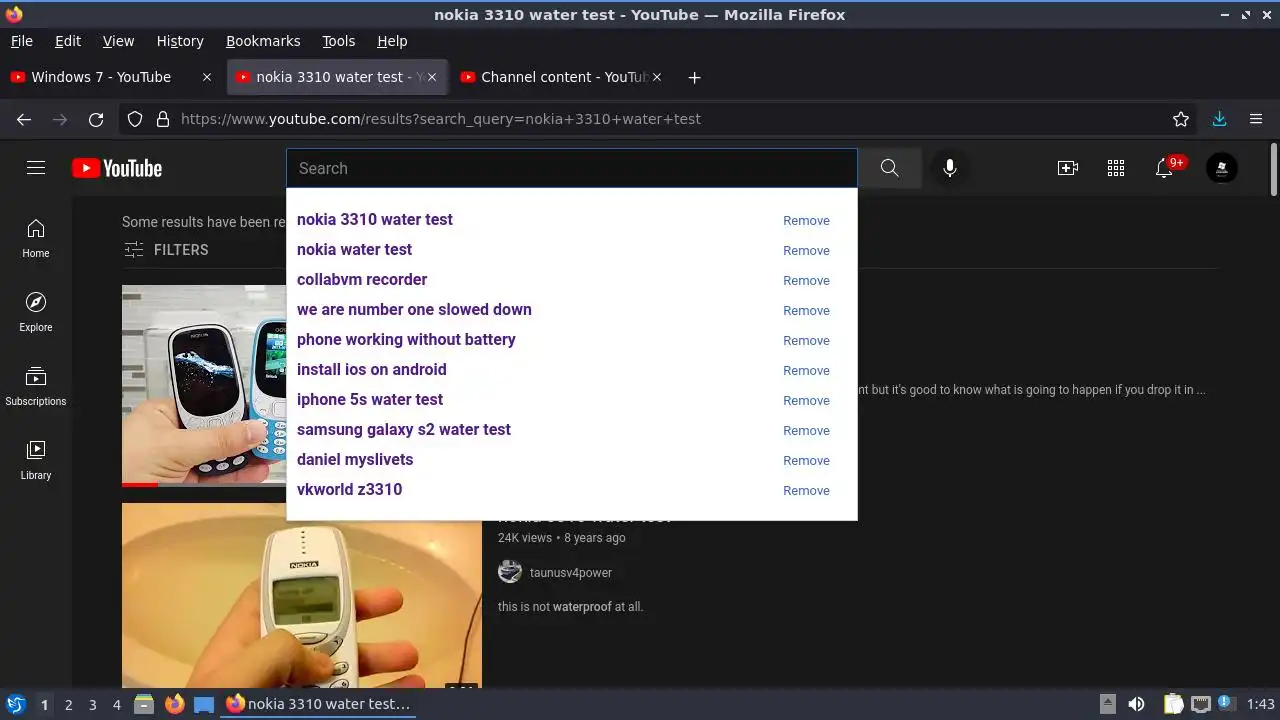Select suggestion 'phone working without battery'
The height and width of the screenshot is (720, 1280).
coord(406,339)
